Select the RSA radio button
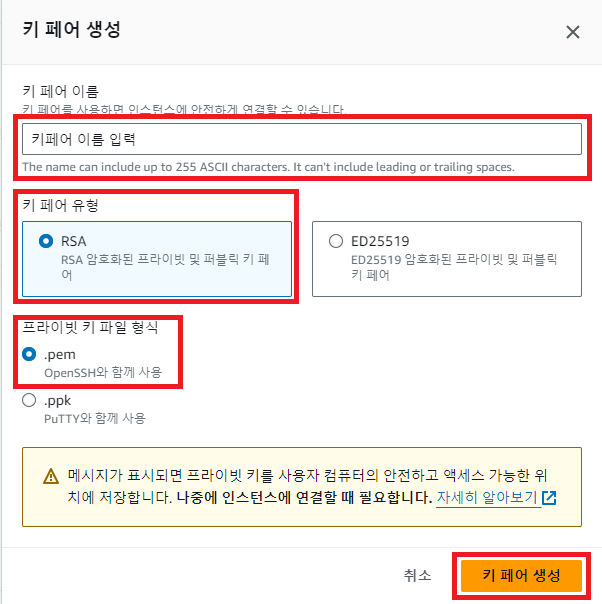 pyautogui.click(x=46, y=241)
